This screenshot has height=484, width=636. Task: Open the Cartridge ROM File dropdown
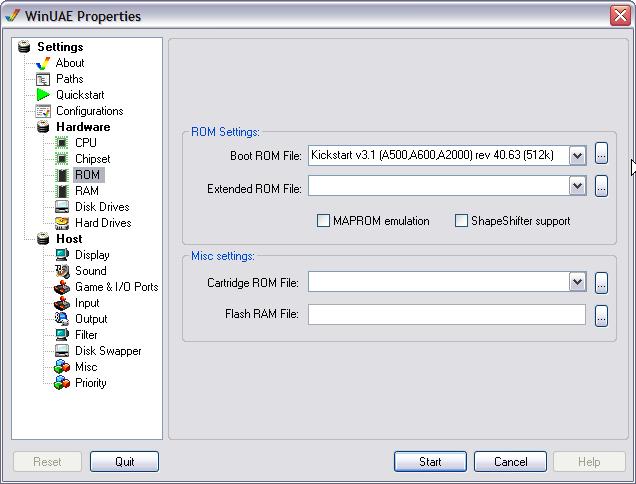[578, 282]
